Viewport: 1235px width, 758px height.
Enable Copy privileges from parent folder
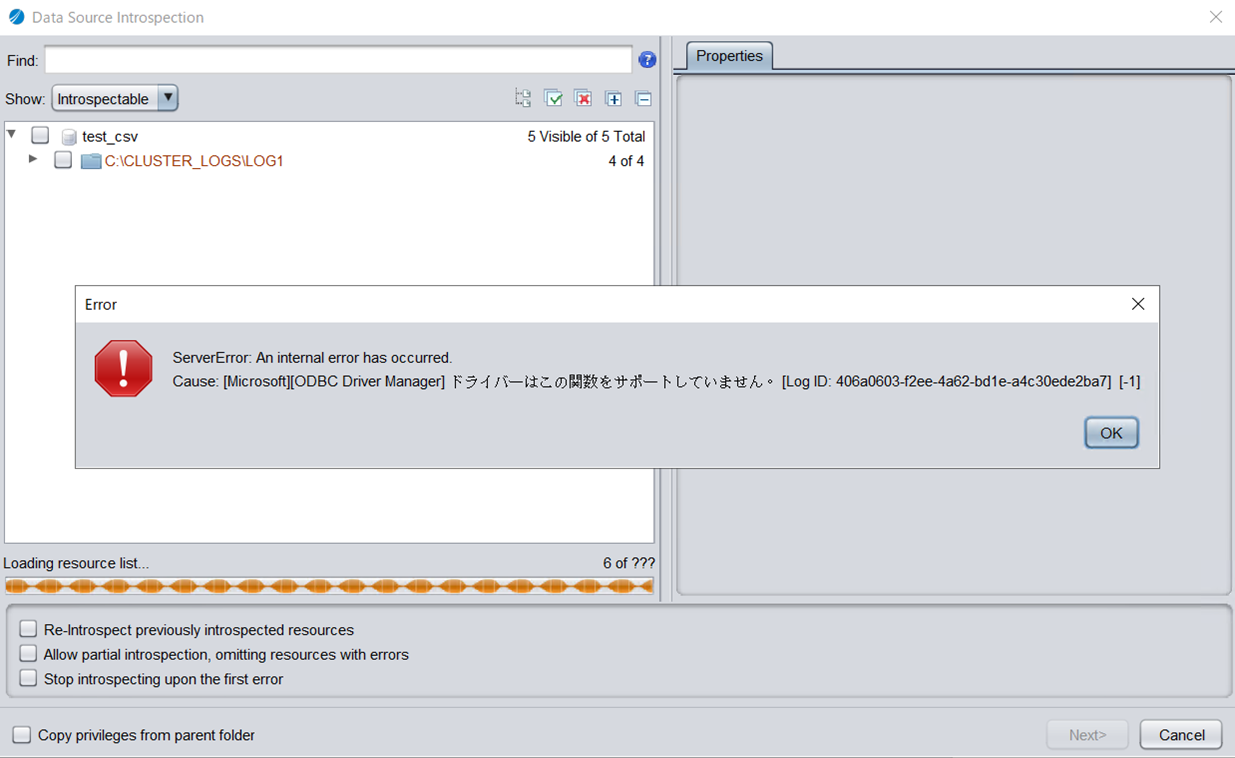[x=21, y=735]
